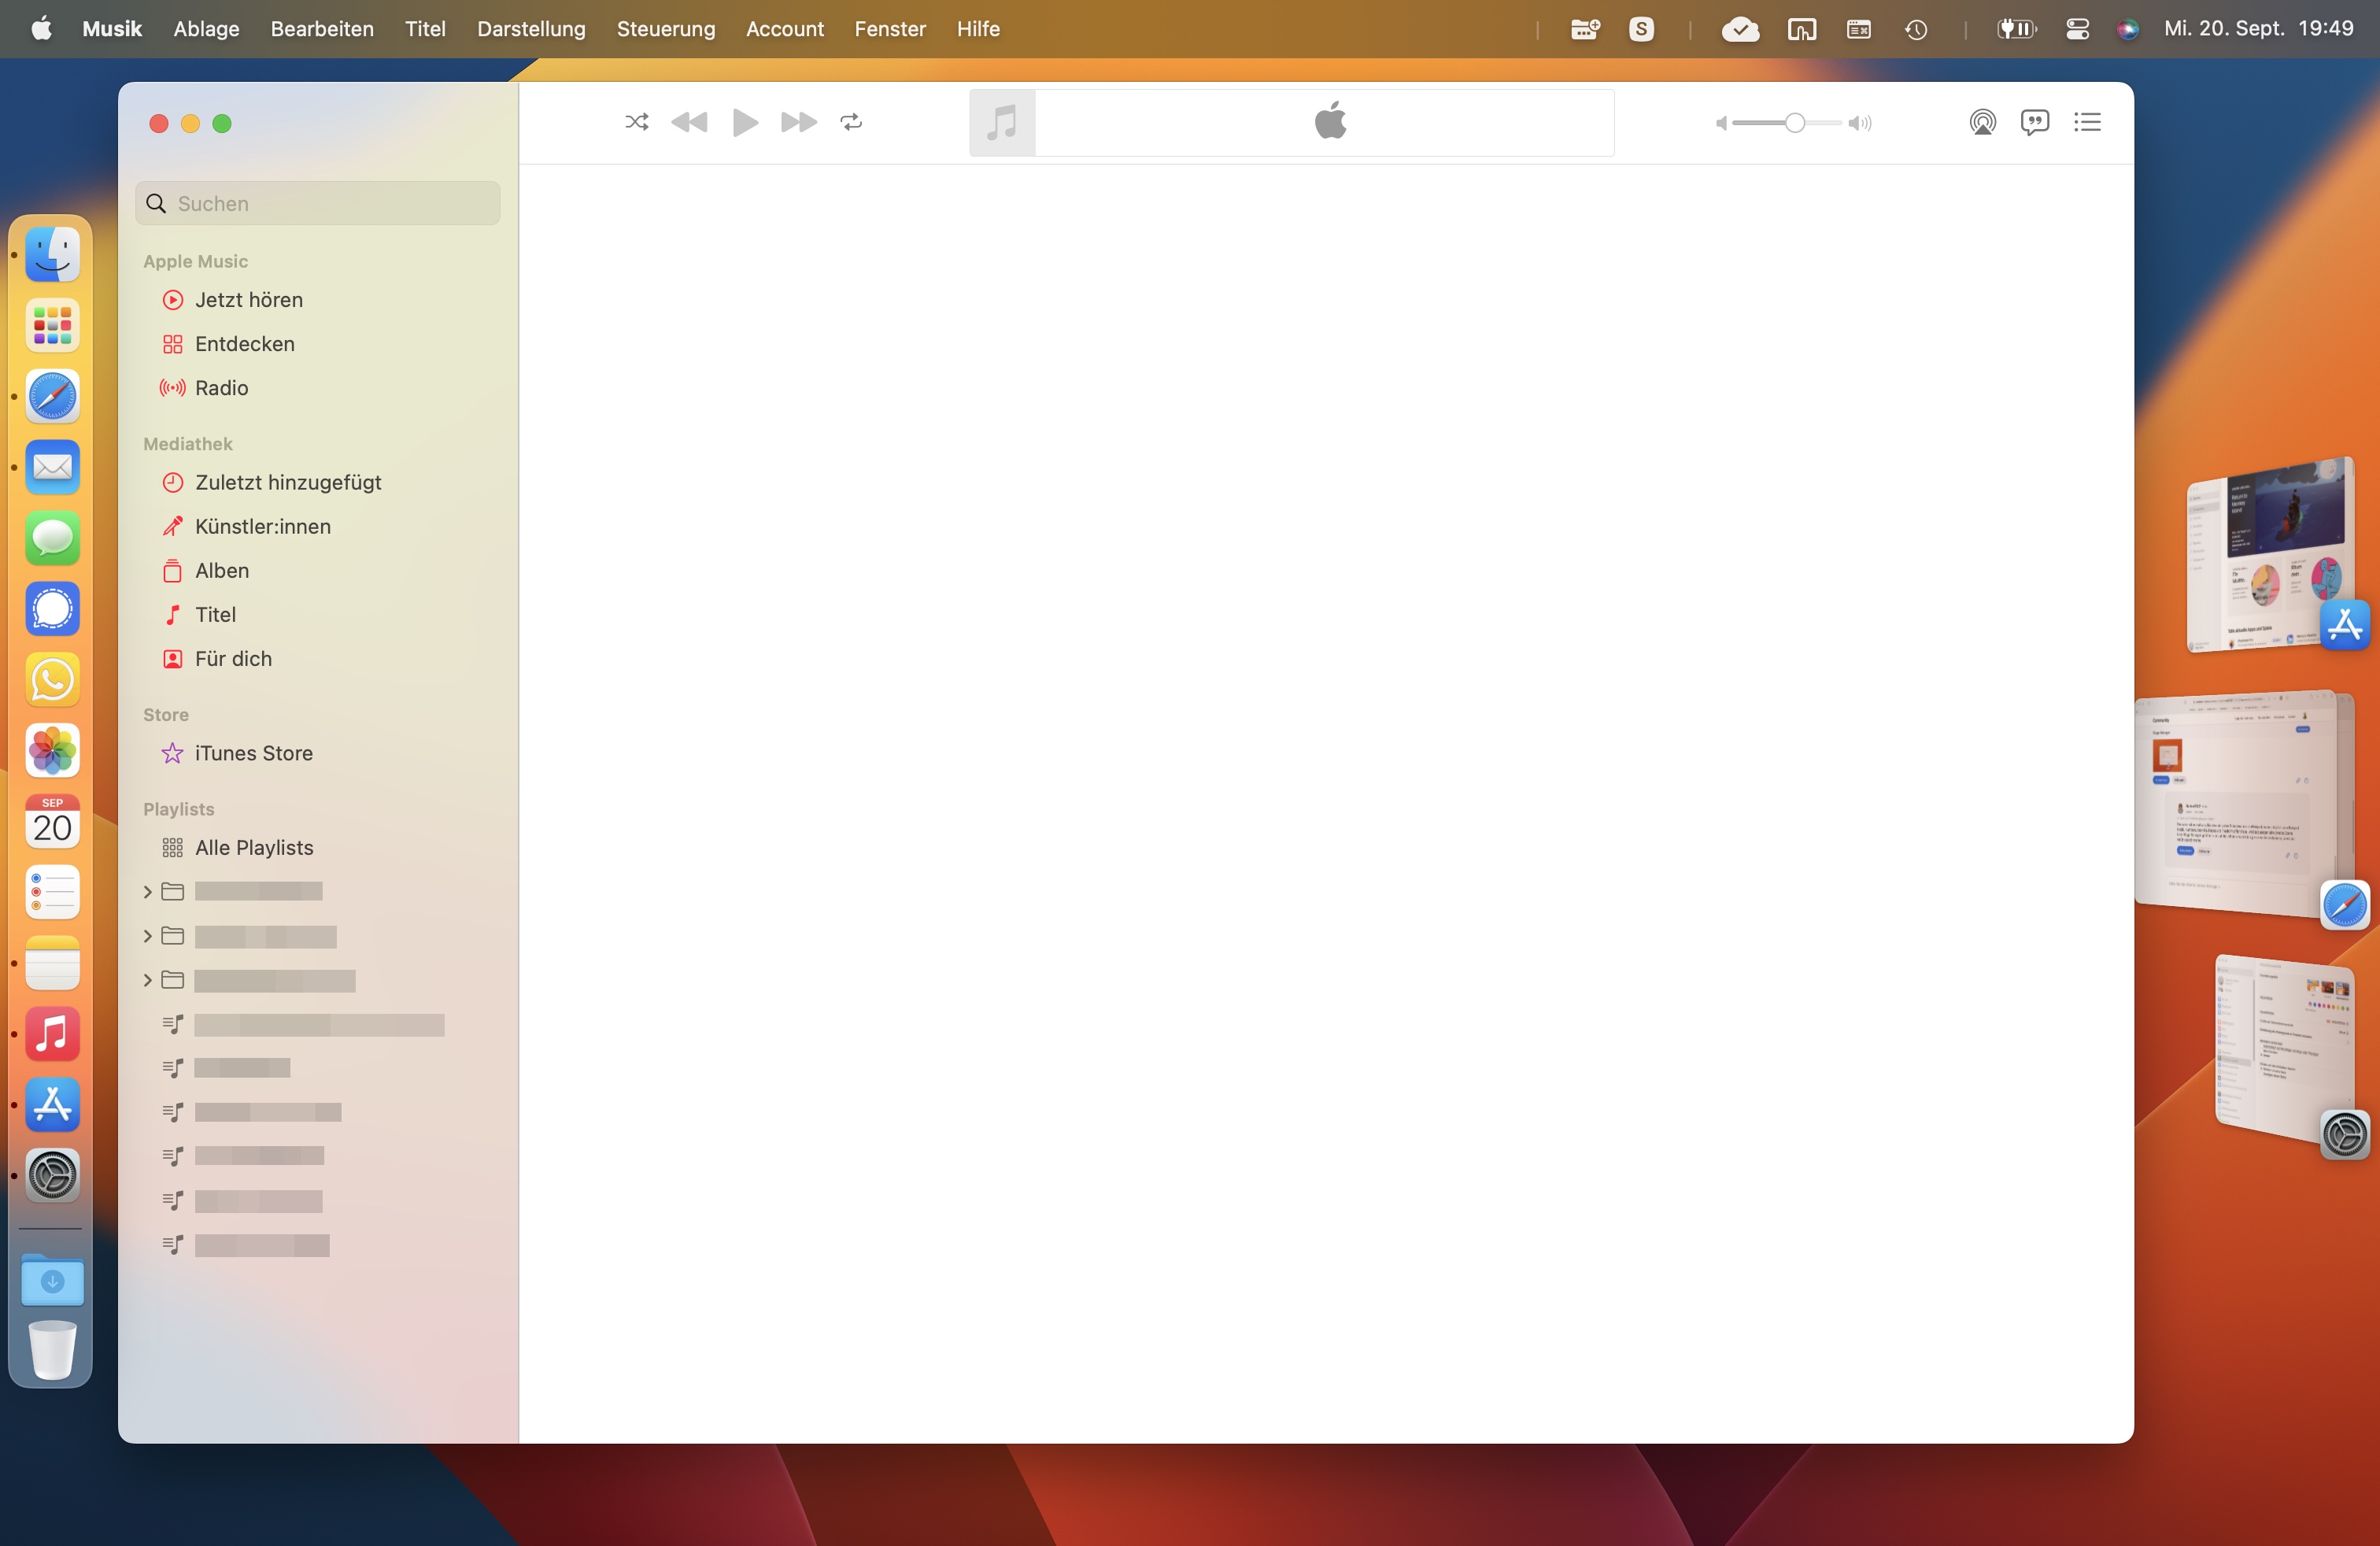This screenshot has height=1546, width=2380.
Task: Open Alle Playlists
Action: tap(254, 847)
